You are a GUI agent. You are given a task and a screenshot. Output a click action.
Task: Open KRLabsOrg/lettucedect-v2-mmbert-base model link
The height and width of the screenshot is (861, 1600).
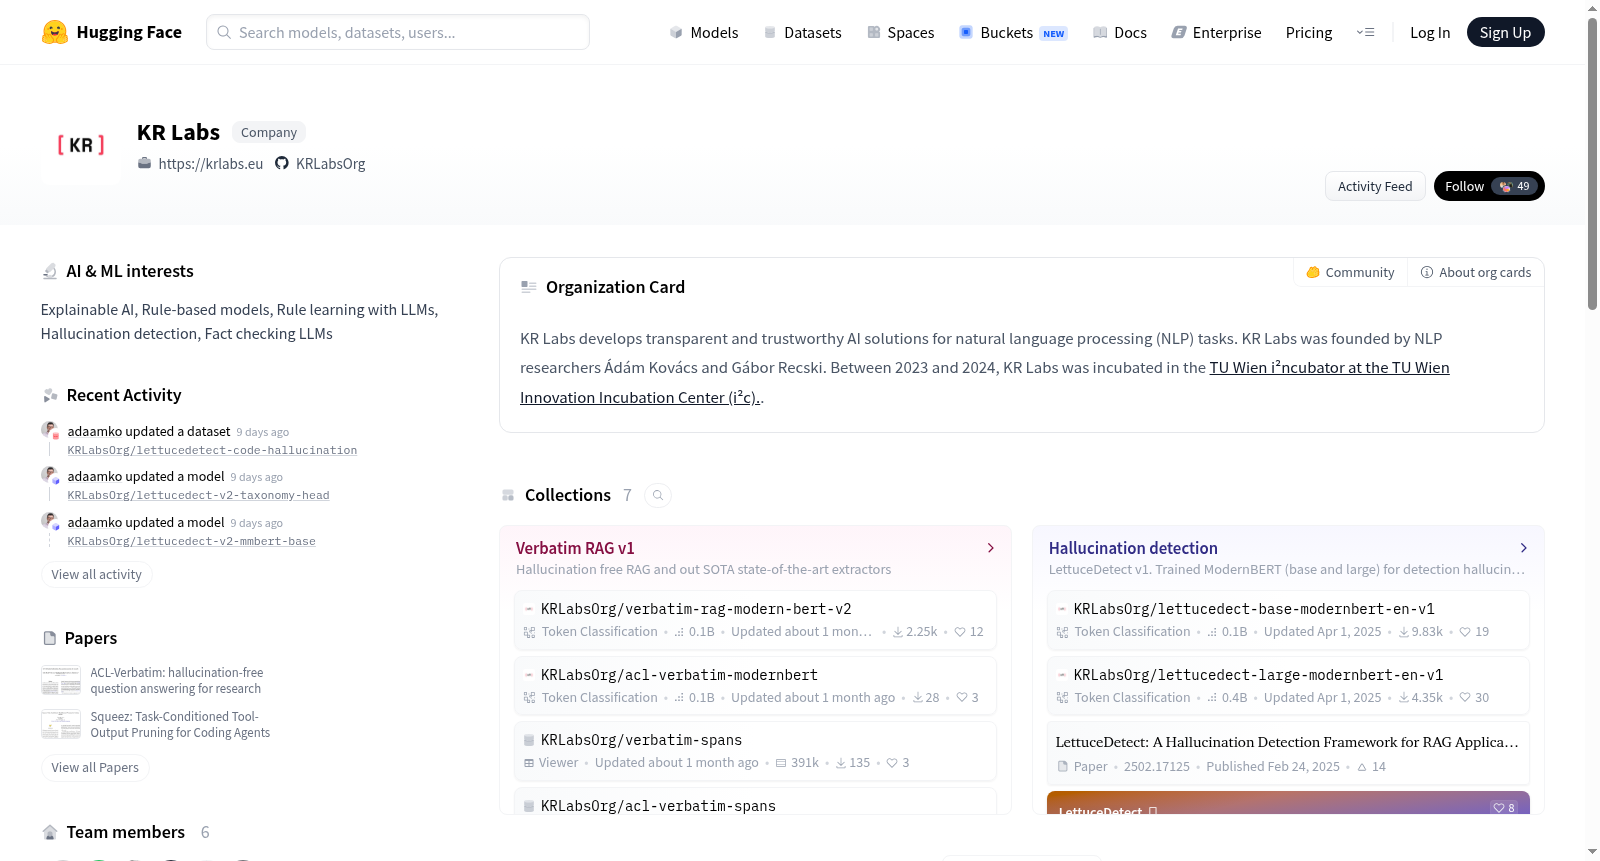[x=191, y=541]
